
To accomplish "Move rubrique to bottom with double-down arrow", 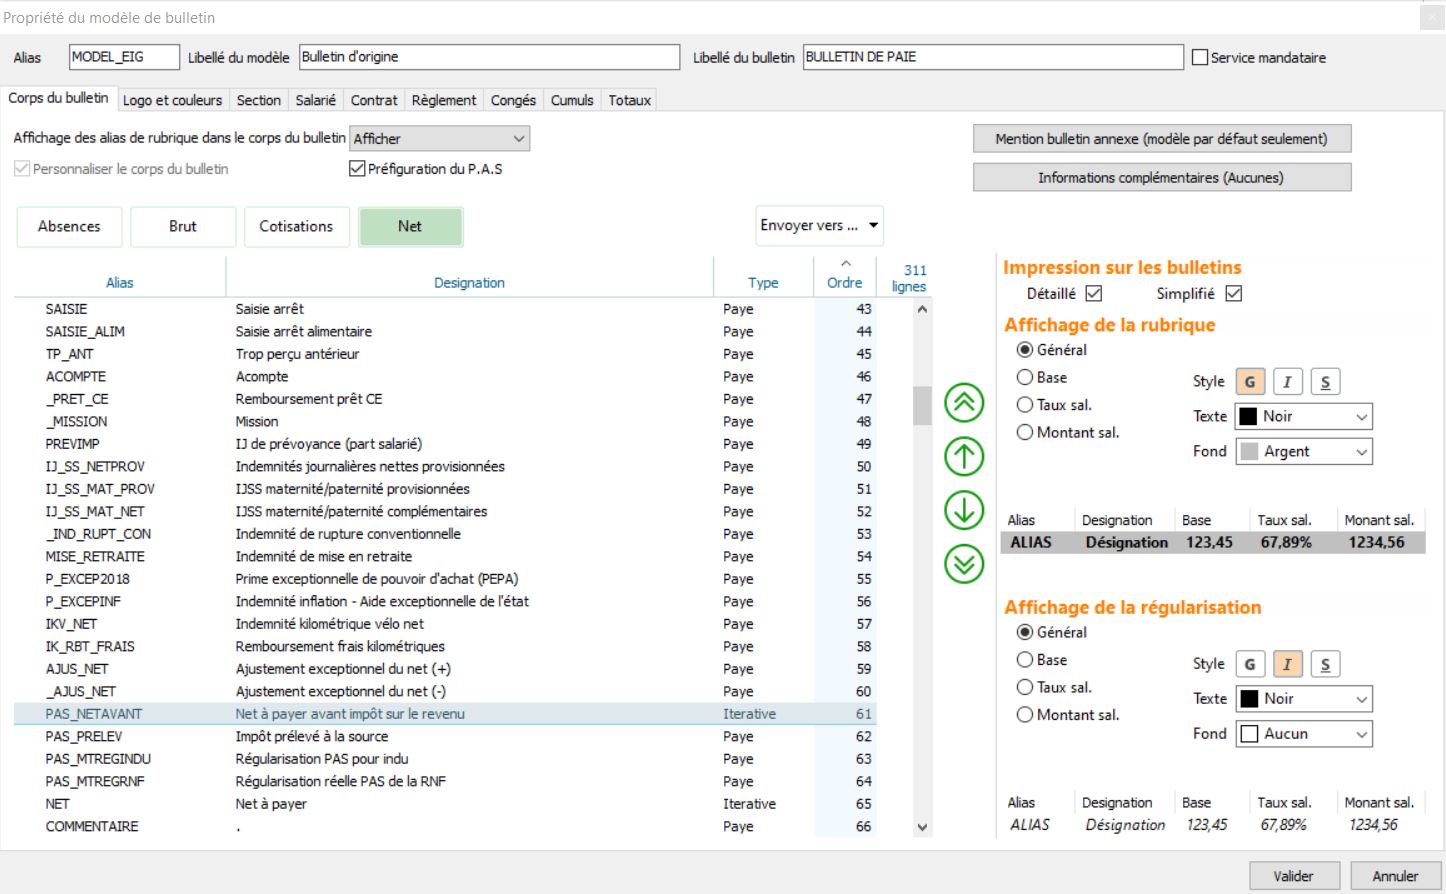I will coord(964,564).
